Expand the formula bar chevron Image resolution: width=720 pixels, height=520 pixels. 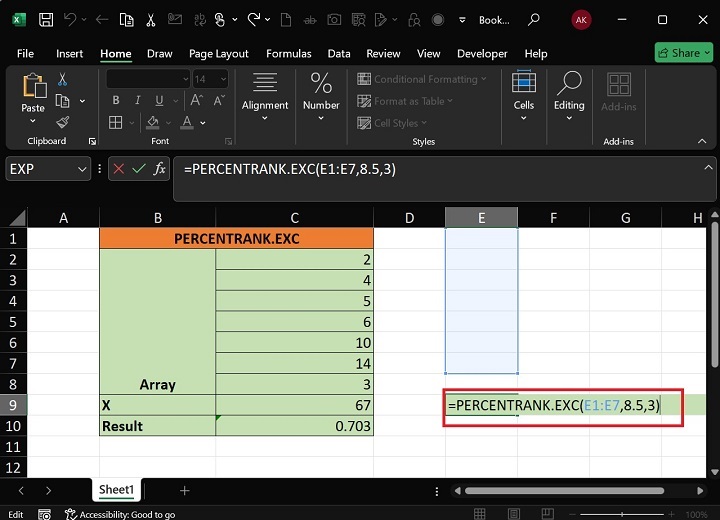(x=708, y=168)
